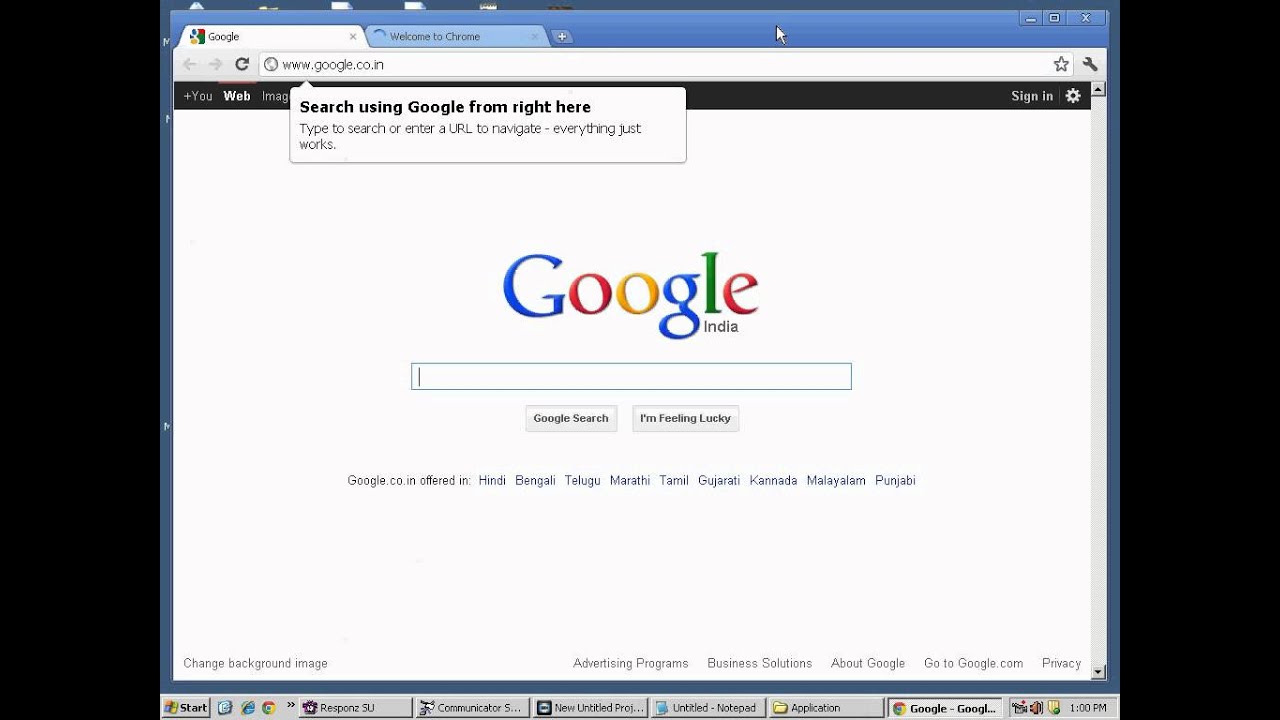Image resolution: width=1280 pixels, height=720 pixels.
Task: Switch to Untitled - Notepad taskbar item
Action: click(710, 707)
